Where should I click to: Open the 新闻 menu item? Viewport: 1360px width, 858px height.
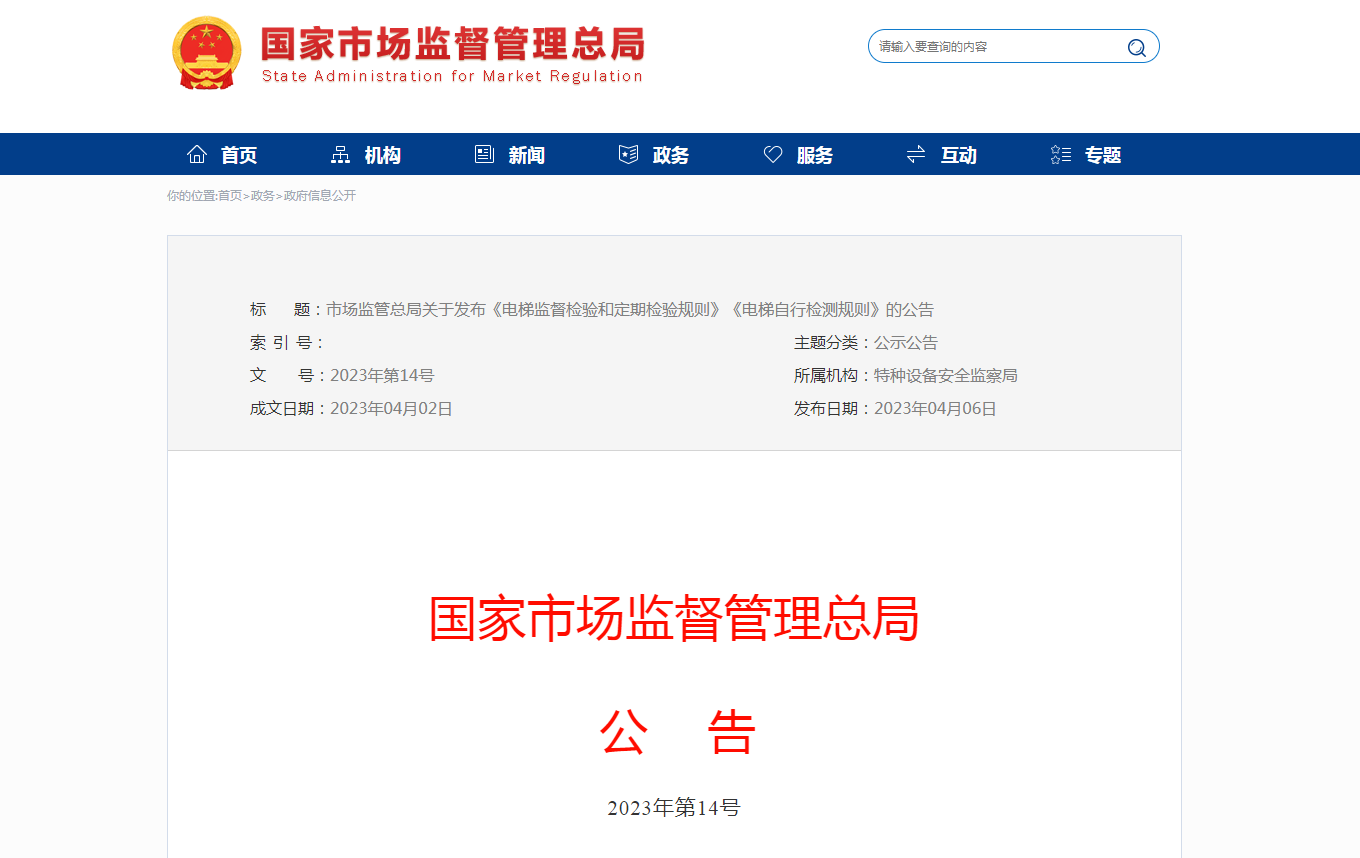coord(527,155)
